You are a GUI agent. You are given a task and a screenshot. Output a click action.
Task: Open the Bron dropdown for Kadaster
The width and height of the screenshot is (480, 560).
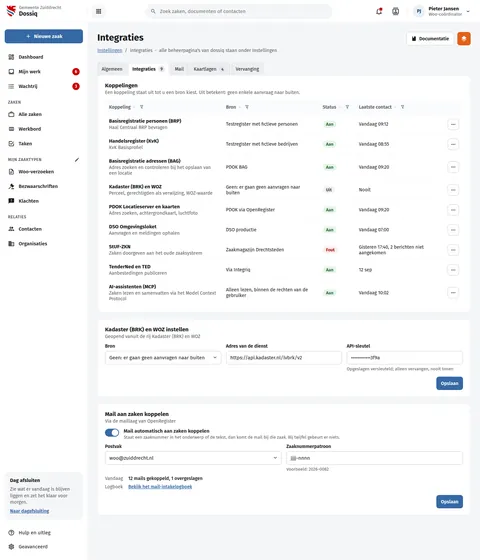click(163, 358)
